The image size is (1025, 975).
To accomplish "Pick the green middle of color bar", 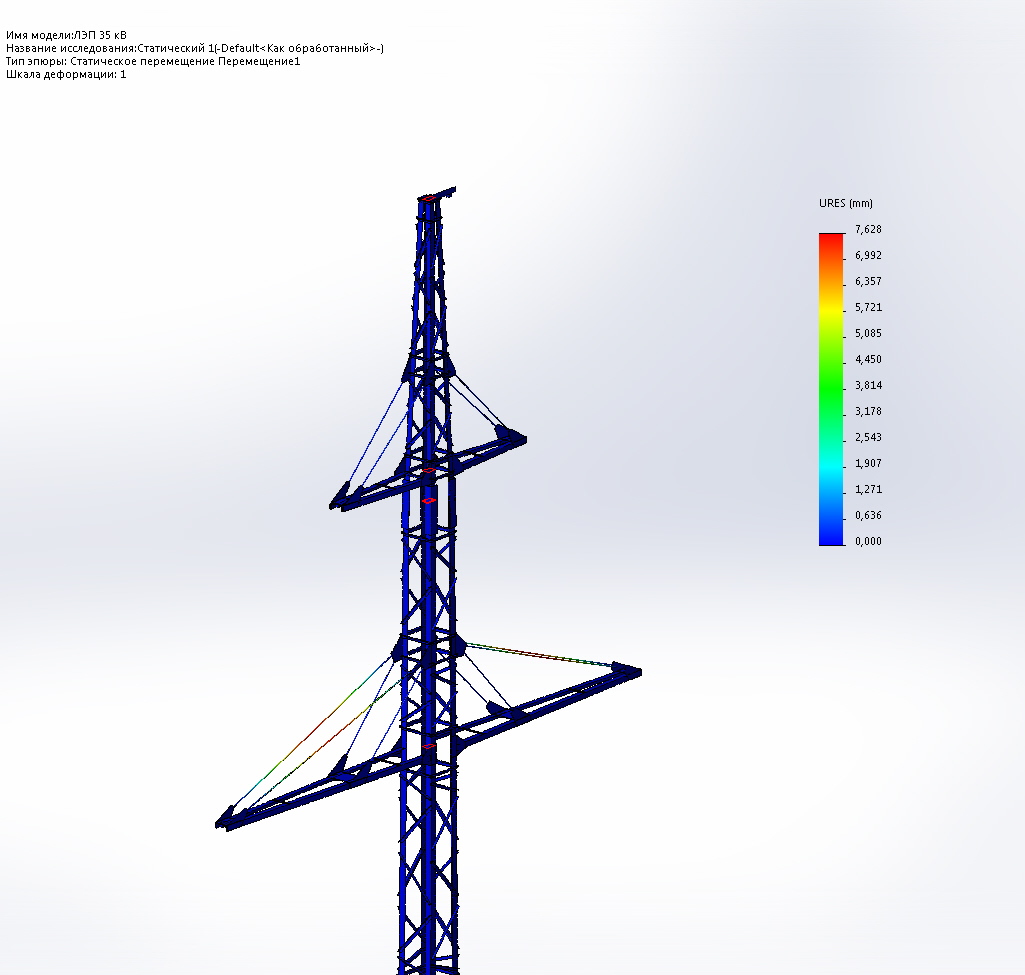I will tap(832, 386).
